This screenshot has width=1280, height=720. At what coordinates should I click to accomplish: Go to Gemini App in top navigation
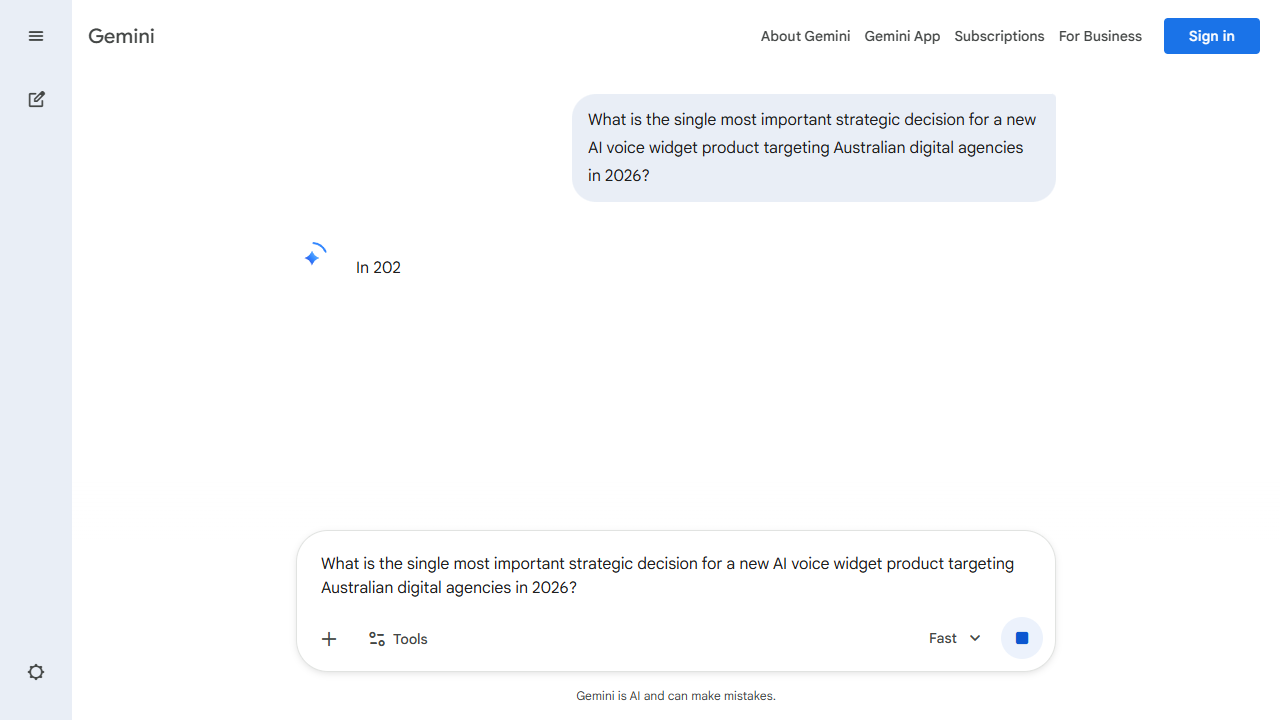(x=902, y=36)
